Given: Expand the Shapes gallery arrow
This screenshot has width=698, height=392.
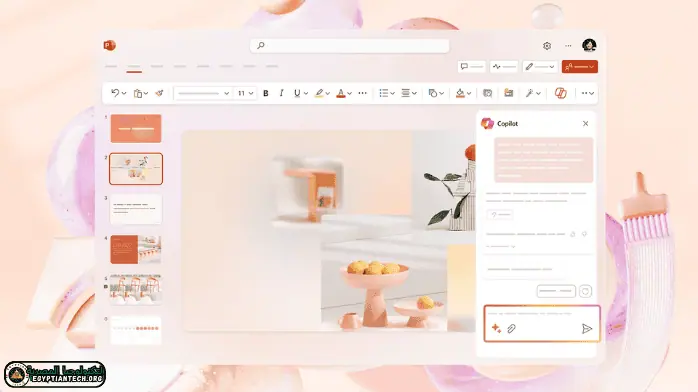Looking at the screenshot, I should (442, 93).
